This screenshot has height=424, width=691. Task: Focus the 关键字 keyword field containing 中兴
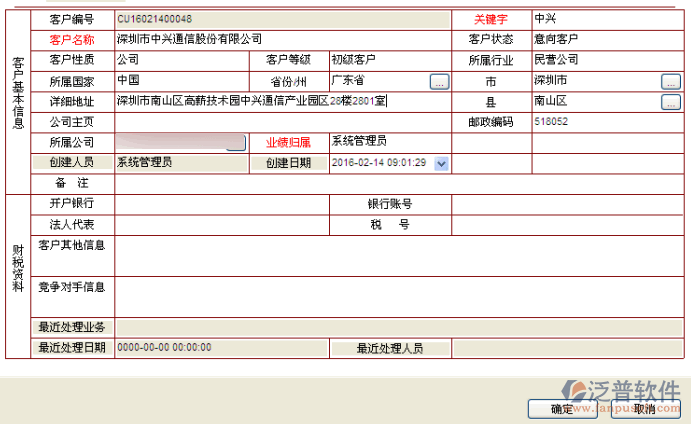coord(605,20)
